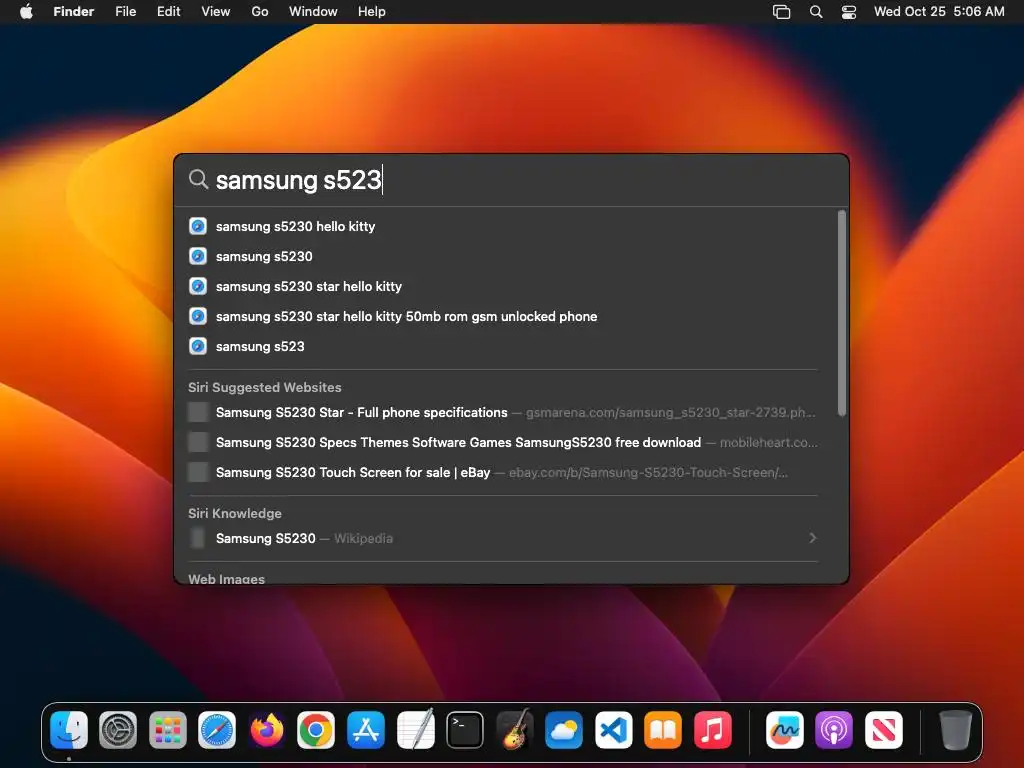Open the Finder menu

point(74,12)
